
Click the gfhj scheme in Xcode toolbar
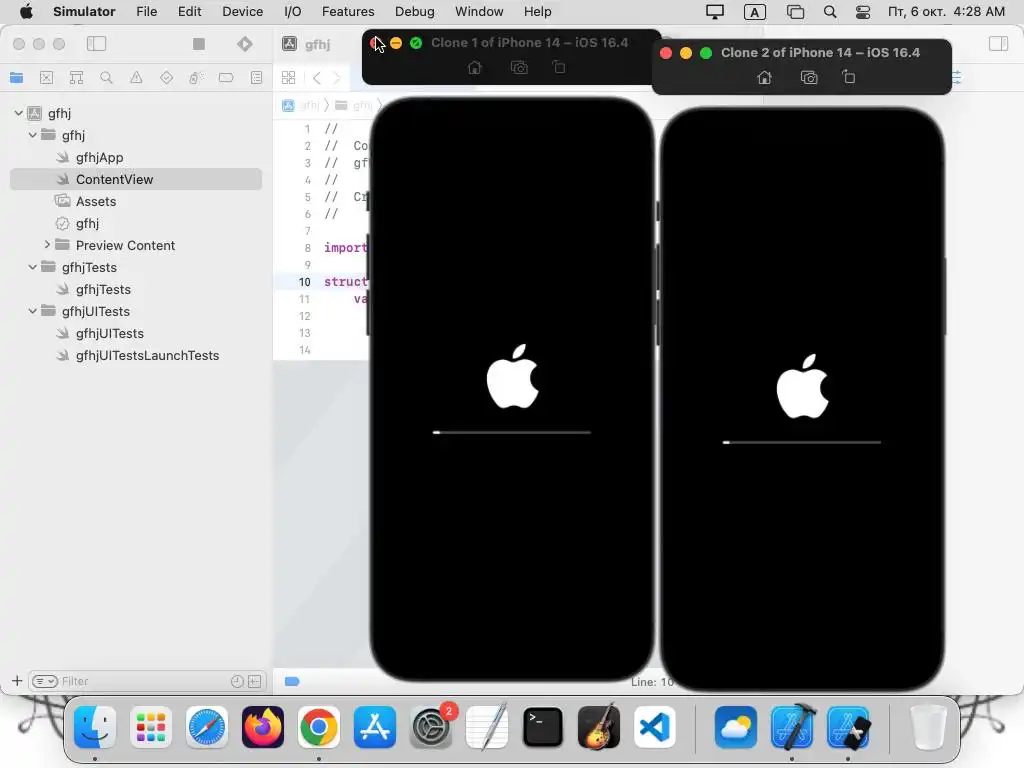pyautogui.click(x=307, y=44)
